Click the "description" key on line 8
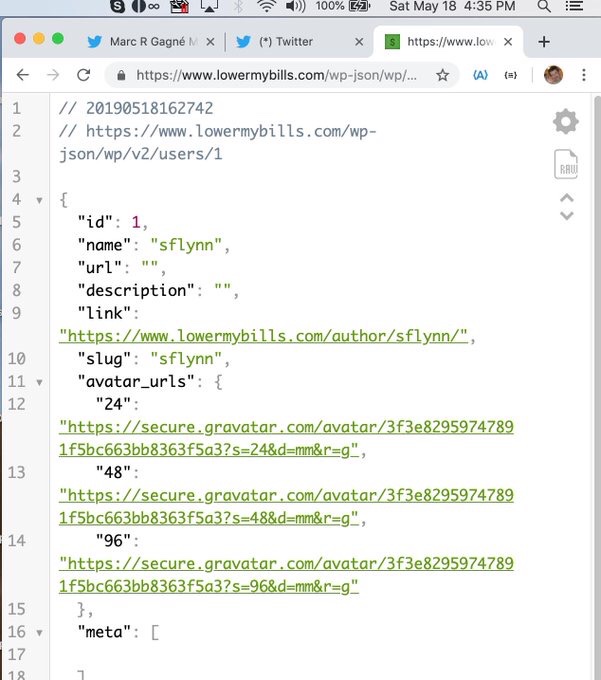This screenshot has height=680, width=601. tap(136, 291)
